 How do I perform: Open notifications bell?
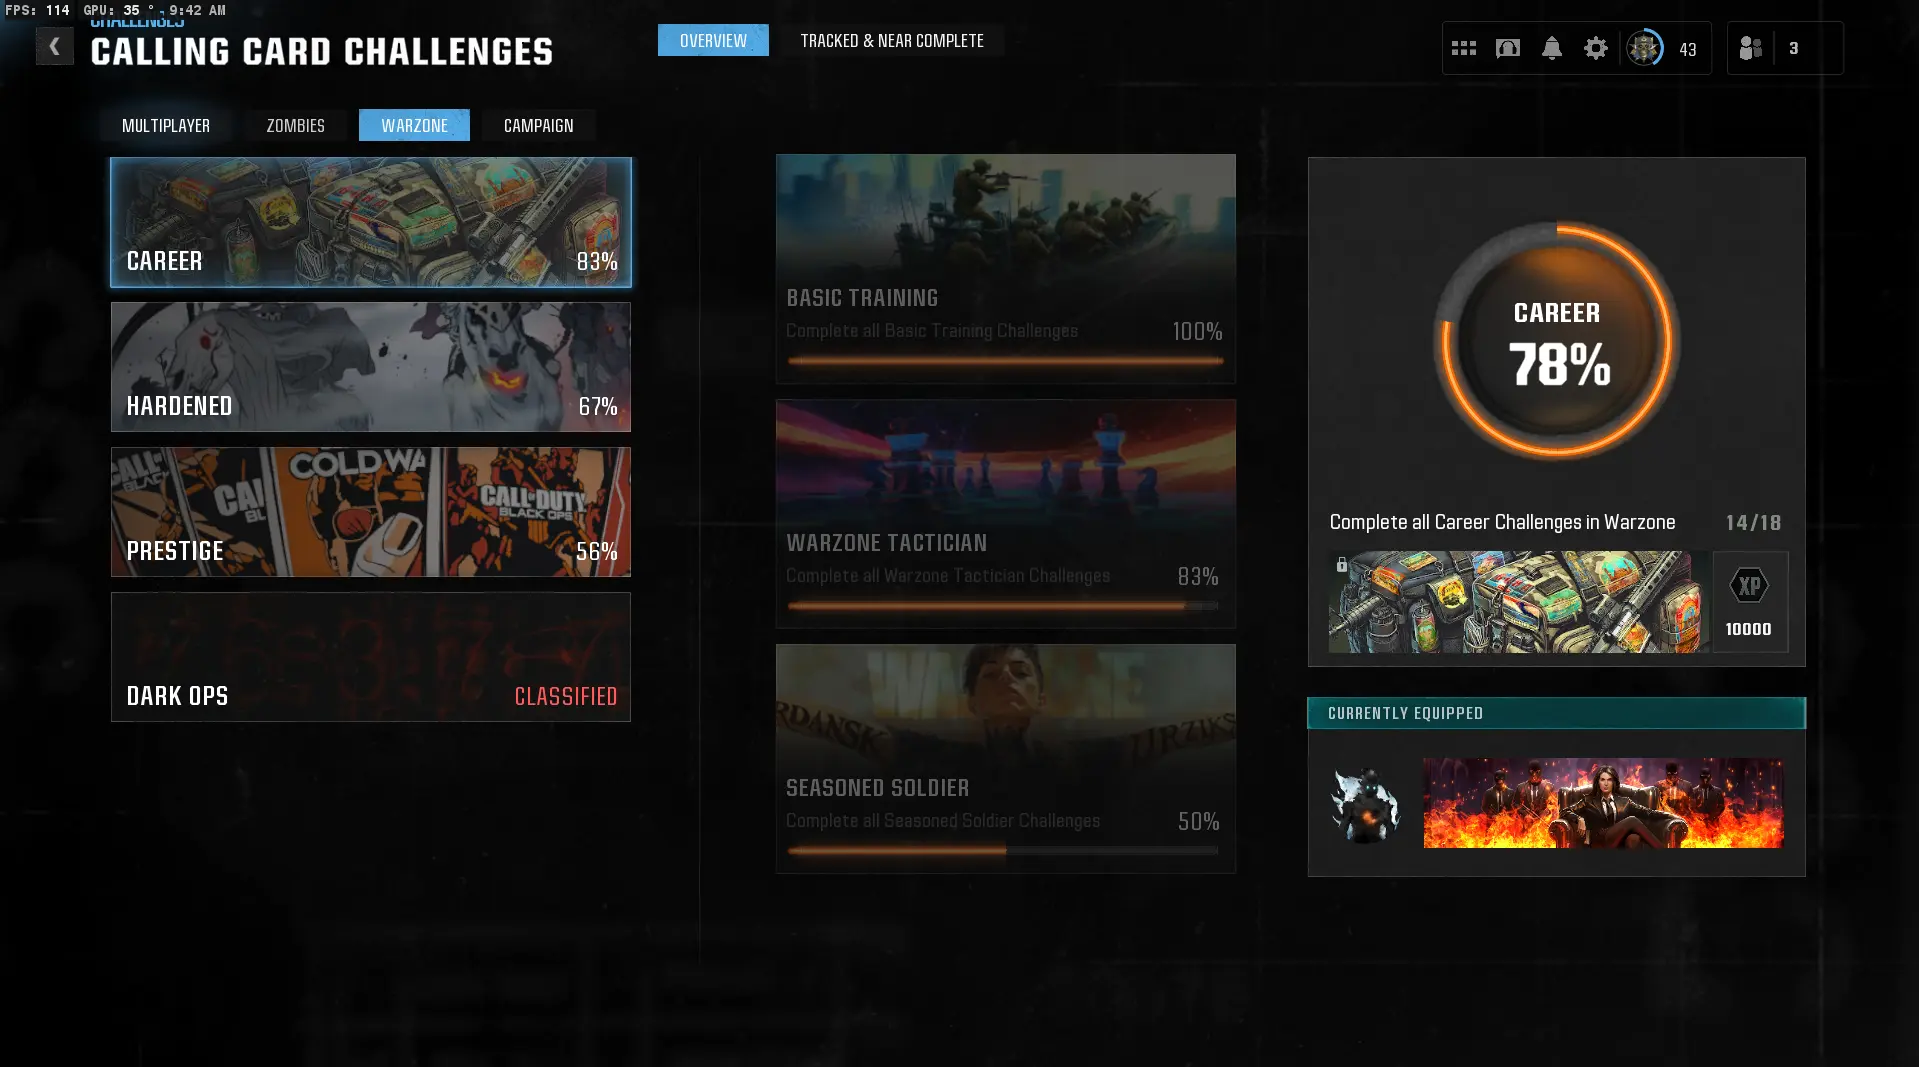pos(1552,48)
